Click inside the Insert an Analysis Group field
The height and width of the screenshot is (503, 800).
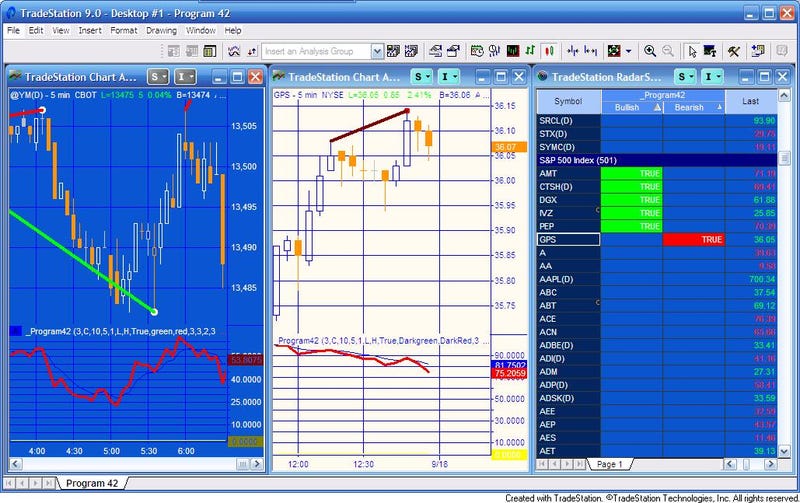316,51
